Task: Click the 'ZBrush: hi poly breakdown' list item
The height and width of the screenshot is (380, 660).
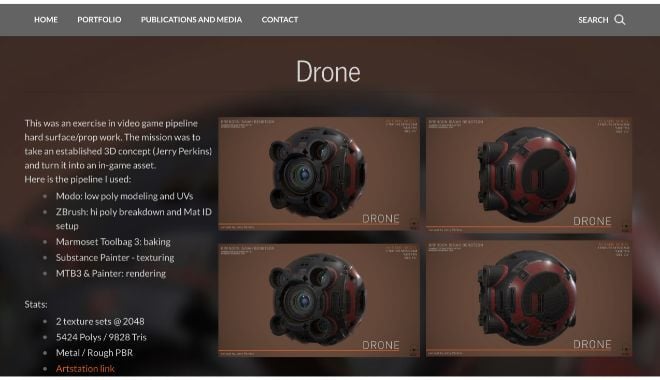Action: (x=134, y=219)
